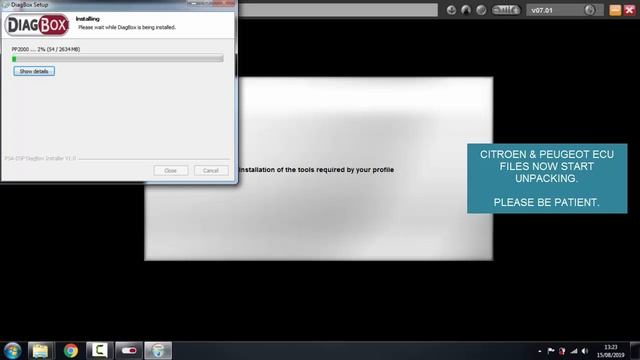
Task: Open Google Chrome from the taskbar
Action: [71, 351]
